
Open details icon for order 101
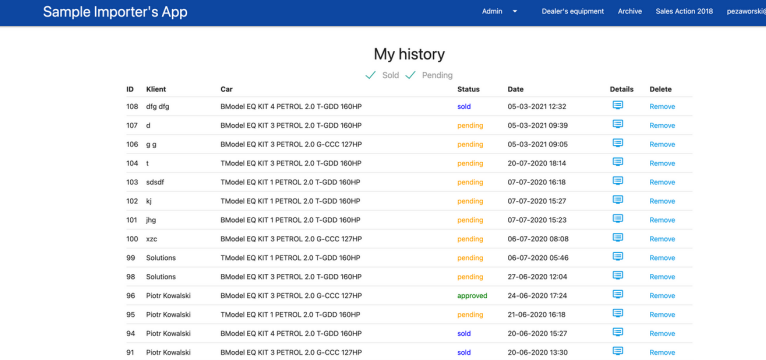[x=617, y=218]
